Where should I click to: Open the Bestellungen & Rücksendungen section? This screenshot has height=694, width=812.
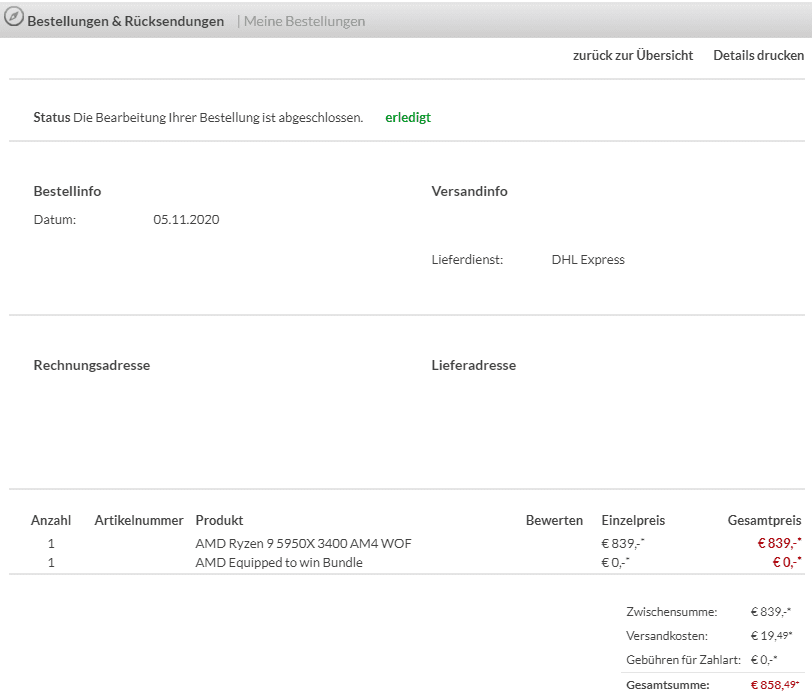tap(126, 21)
